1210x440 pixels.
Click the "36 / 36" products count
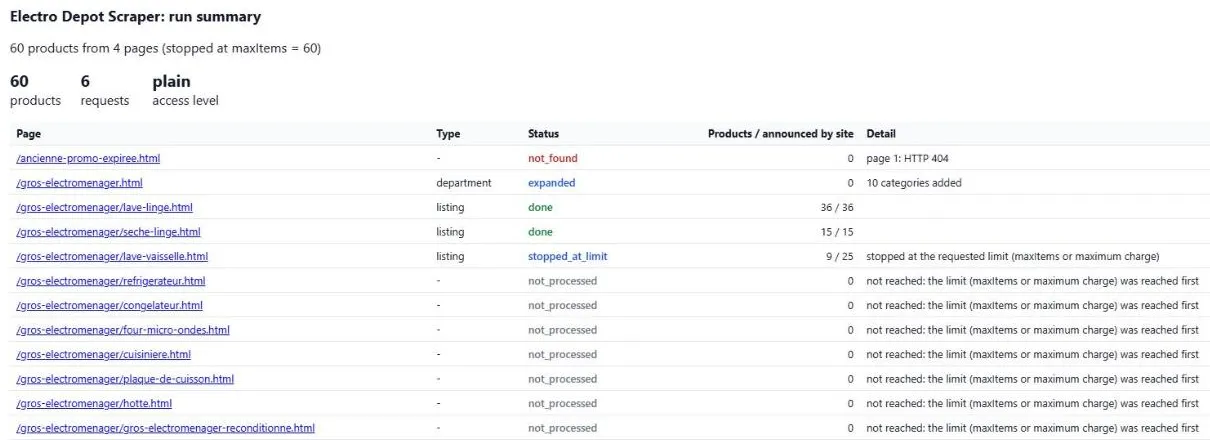[x=837, y=207]
